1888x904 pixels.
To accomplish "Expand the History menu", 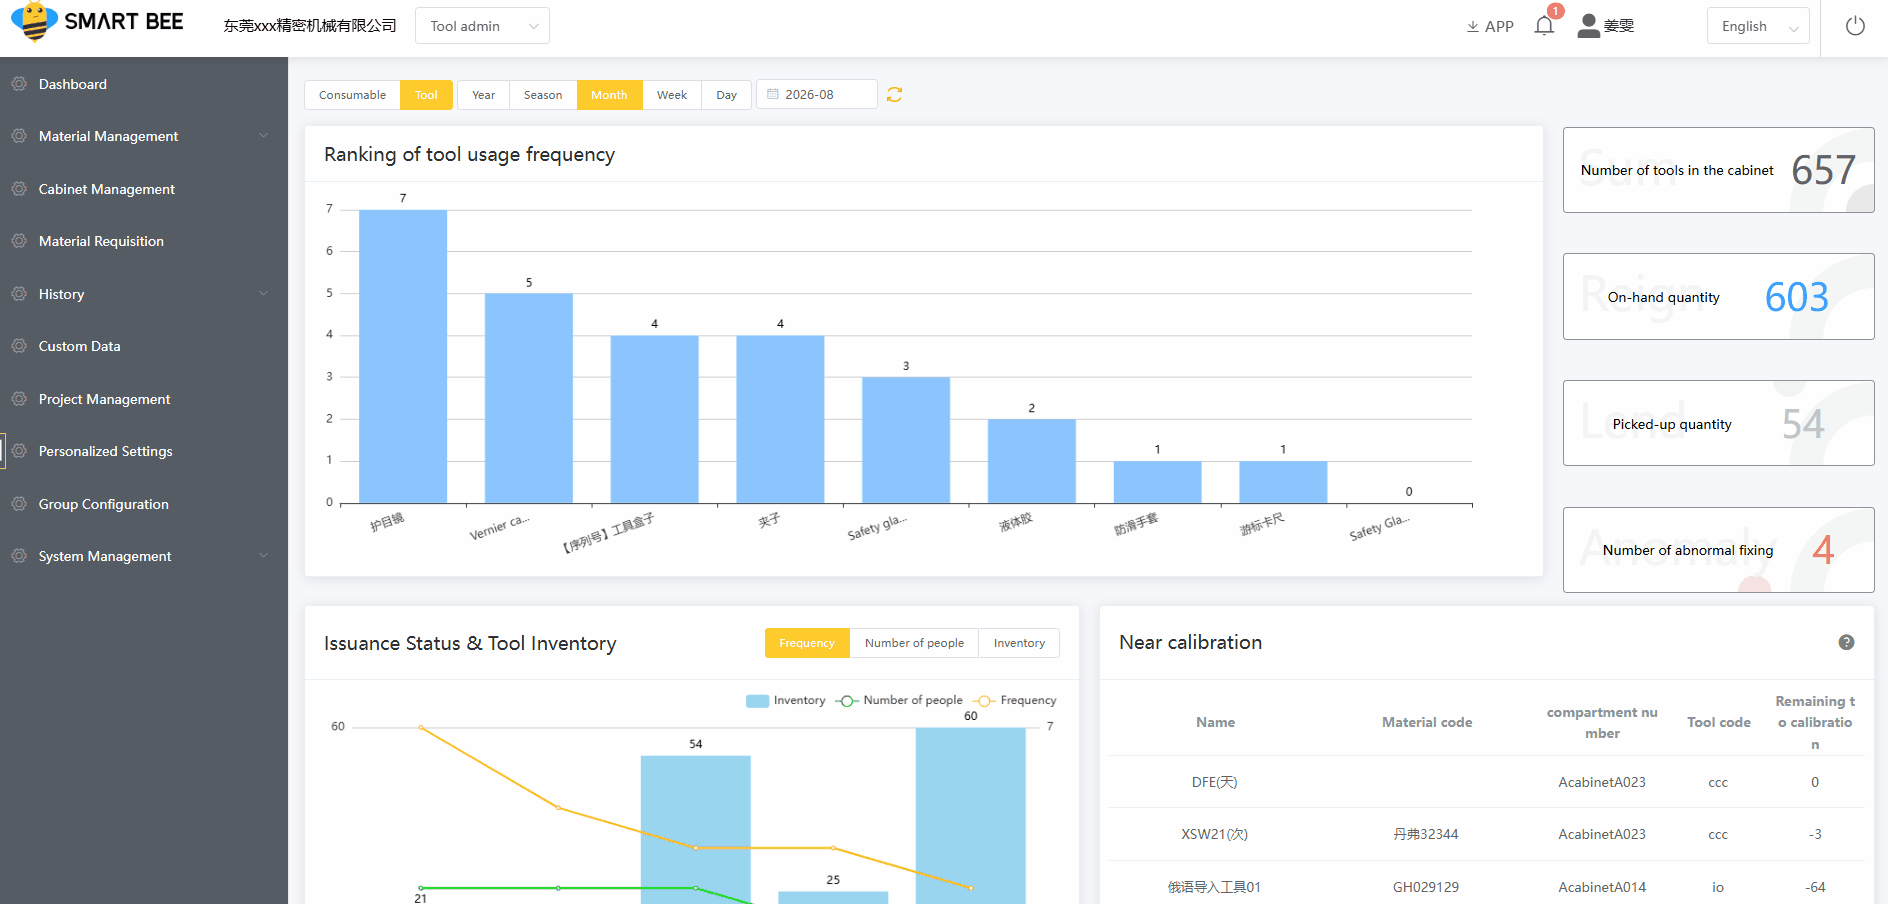I will click(144, 294).
